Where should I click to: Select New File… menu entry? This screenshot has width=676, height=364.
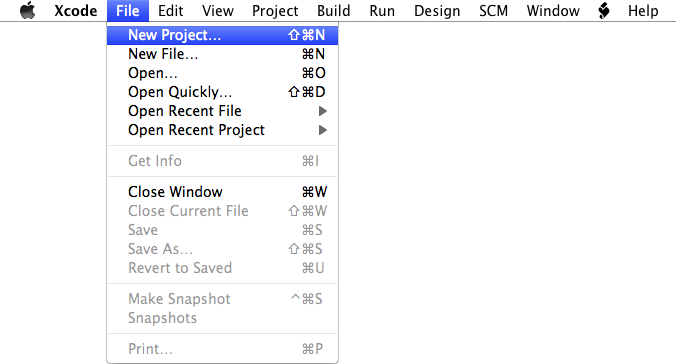click(x=222, y=54)
